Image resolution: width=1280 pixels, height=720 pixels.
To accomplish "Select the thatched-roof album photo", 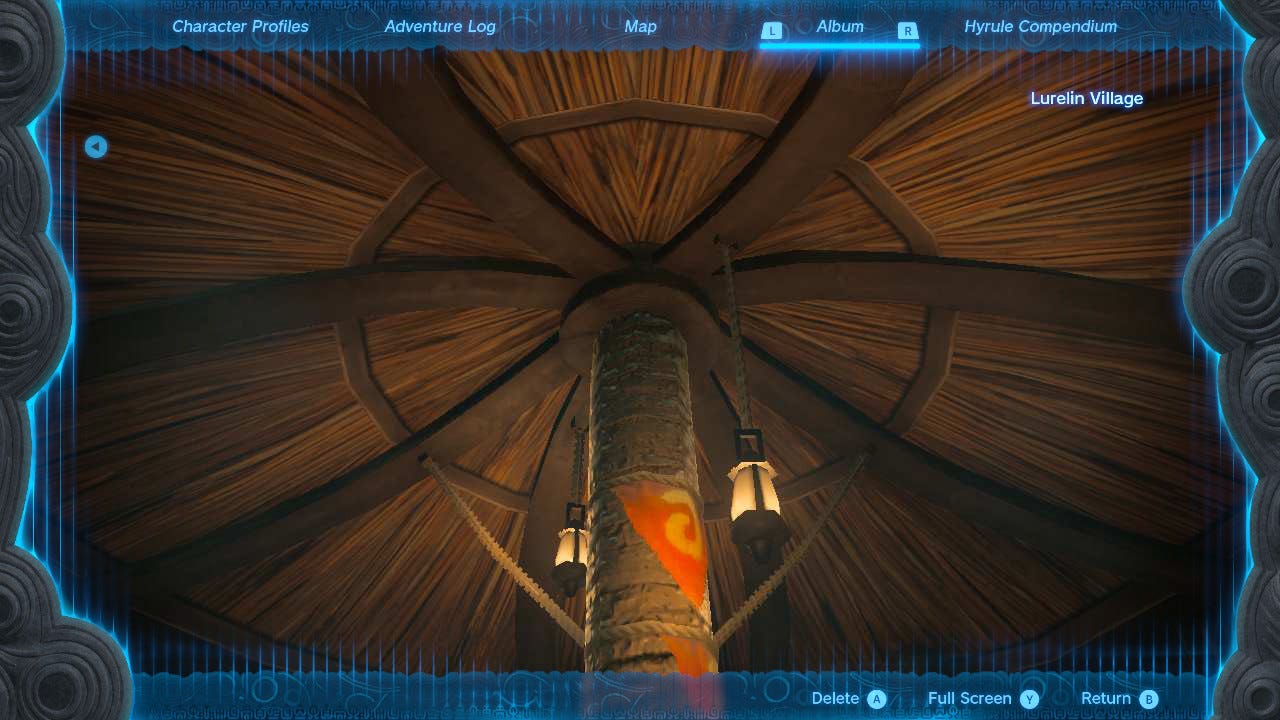I will coord(640,360).
